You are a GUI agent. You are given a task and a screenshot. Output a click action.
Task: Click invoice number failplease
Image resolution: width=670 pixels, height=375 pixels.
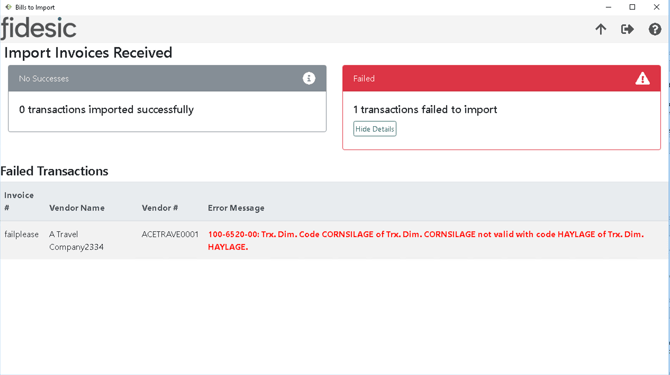(x=21, y=234)
